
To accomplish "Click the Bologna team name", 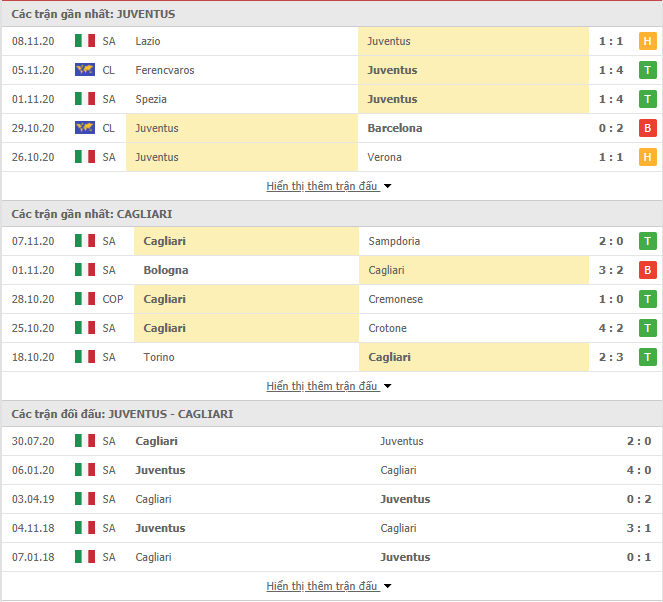I will pyautogui.click(x=166, y=270).
